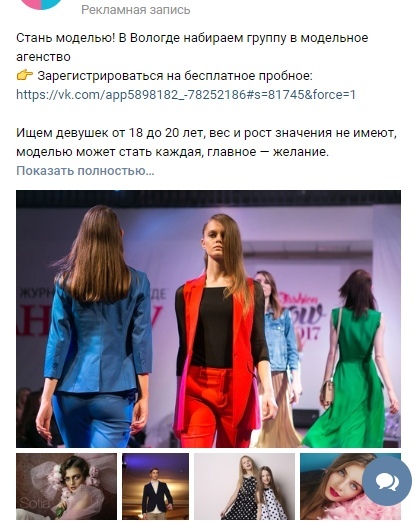Viewport: 415px width, 523px height.
Task: Click the pointing hand emoji
Action: 25,76
